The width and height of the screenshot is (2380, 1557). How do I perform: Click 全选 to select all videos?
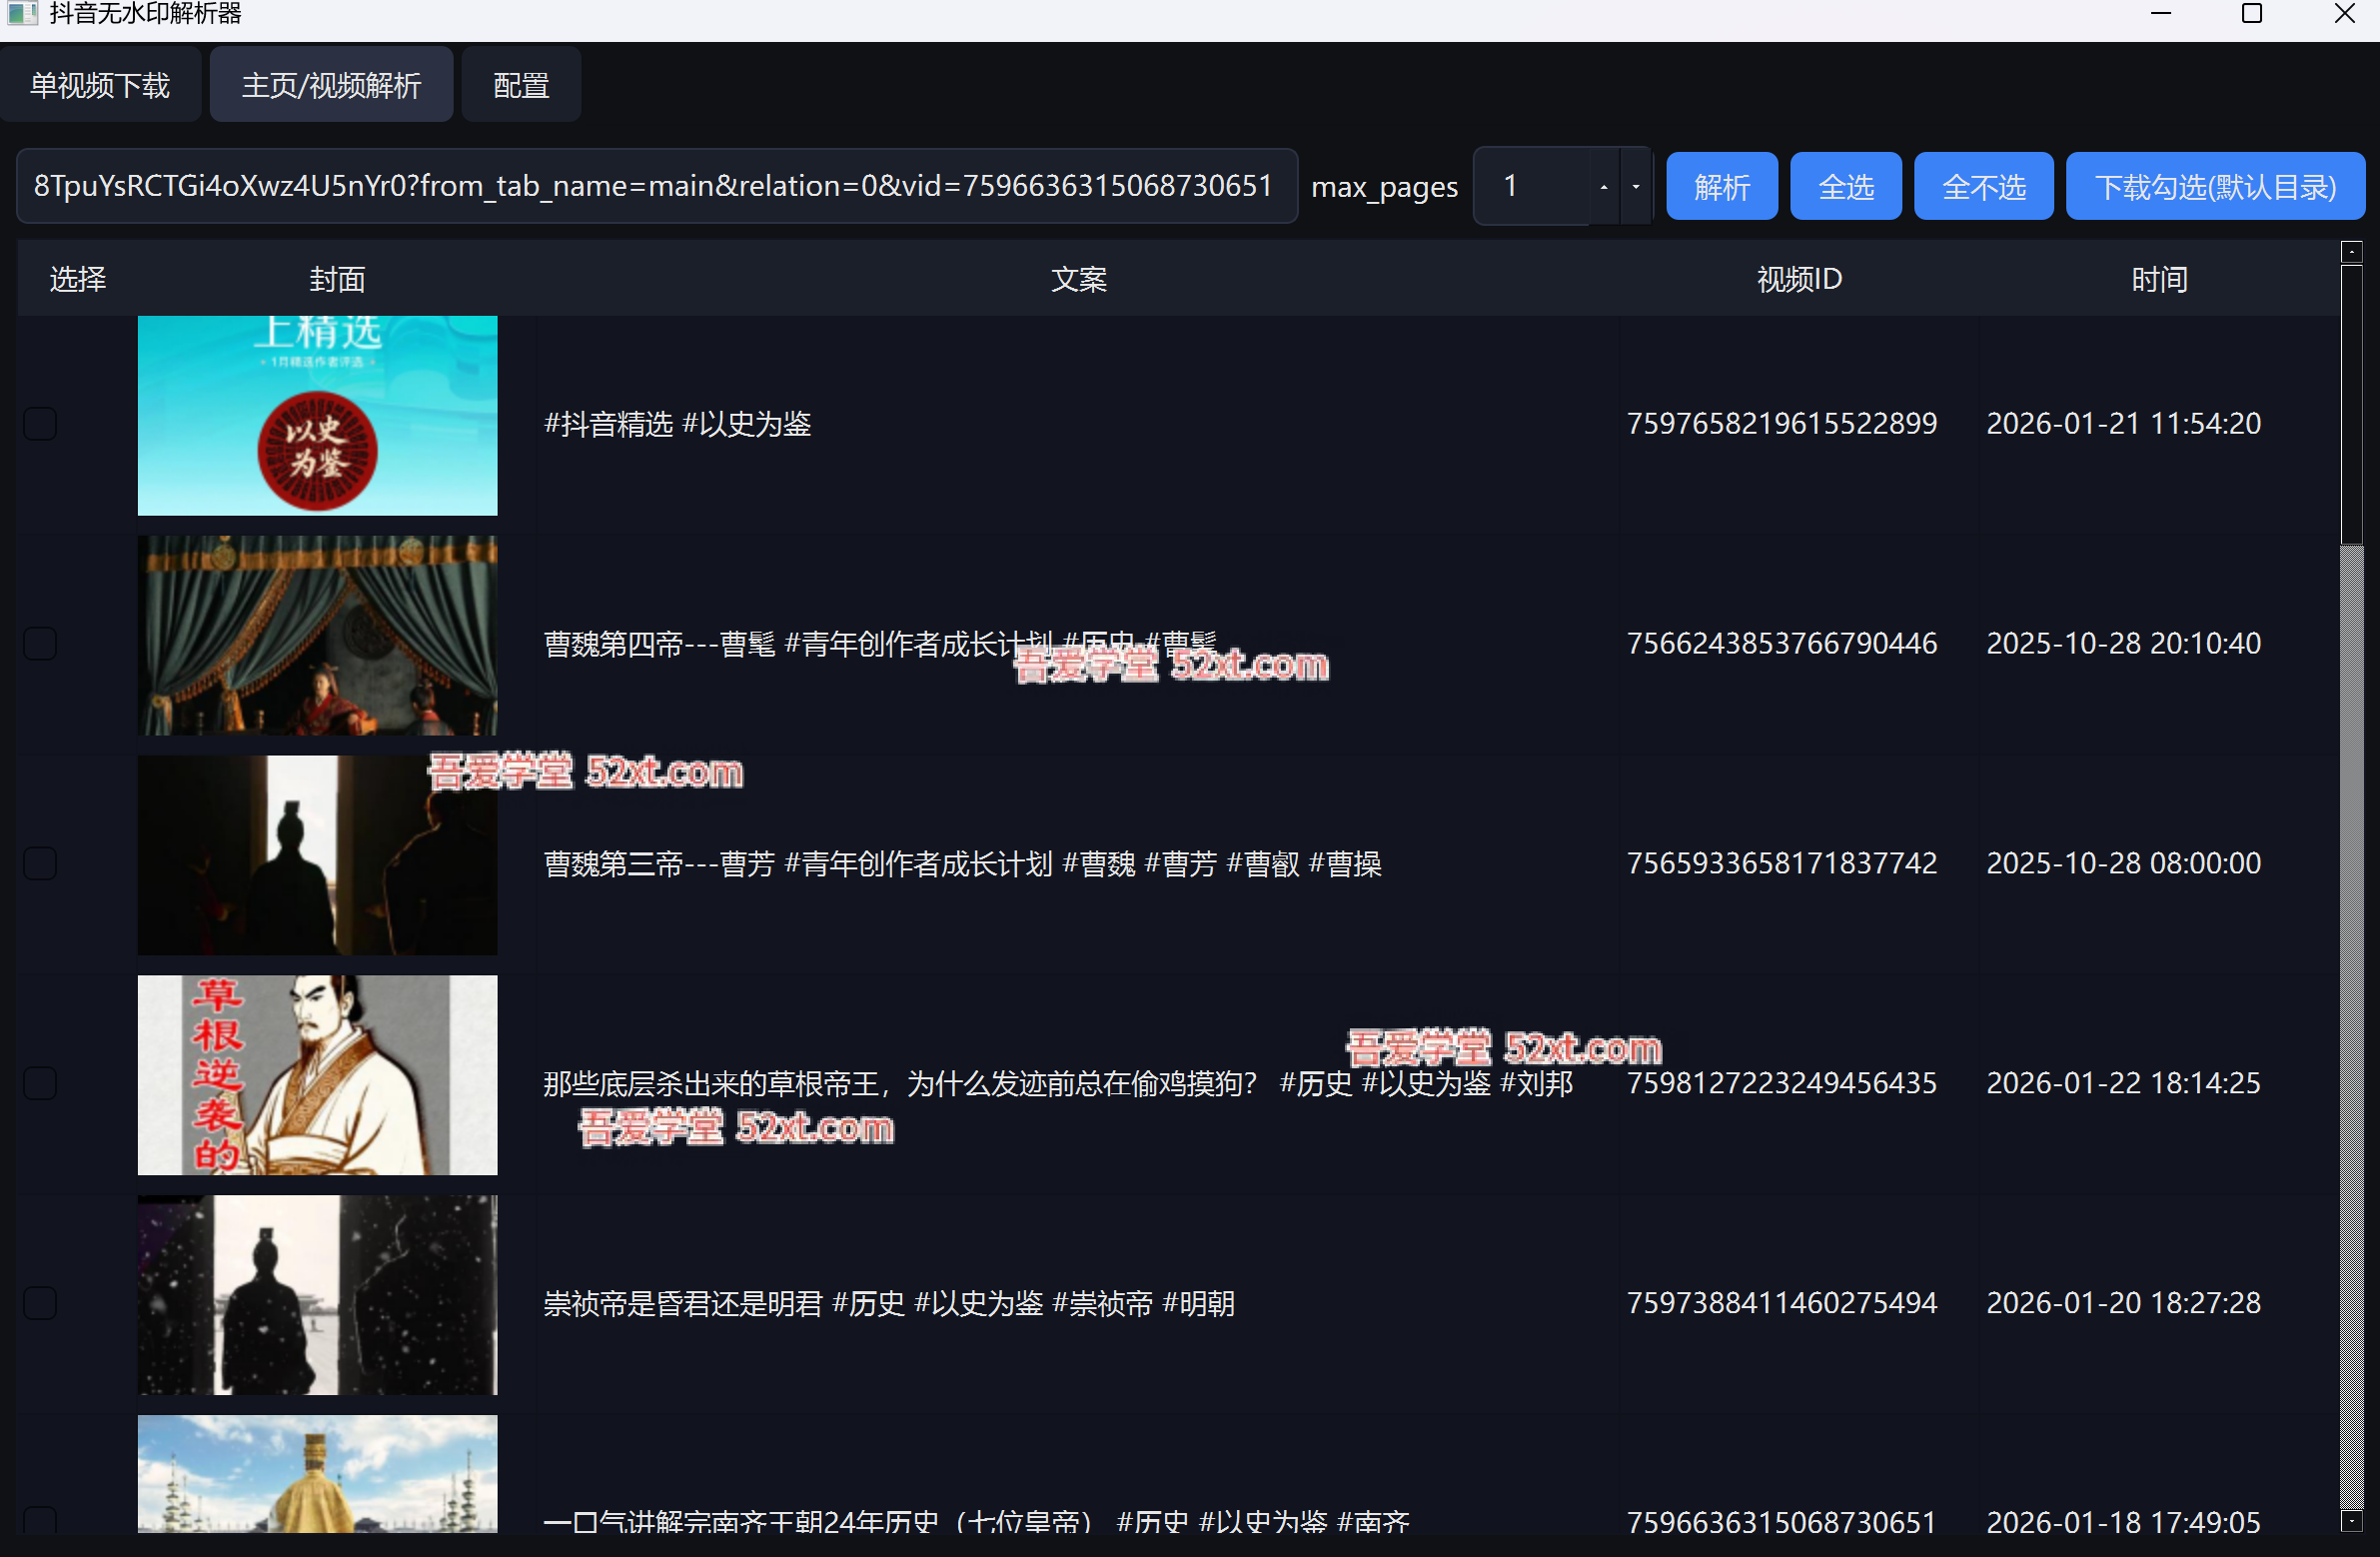(1844, 187)
